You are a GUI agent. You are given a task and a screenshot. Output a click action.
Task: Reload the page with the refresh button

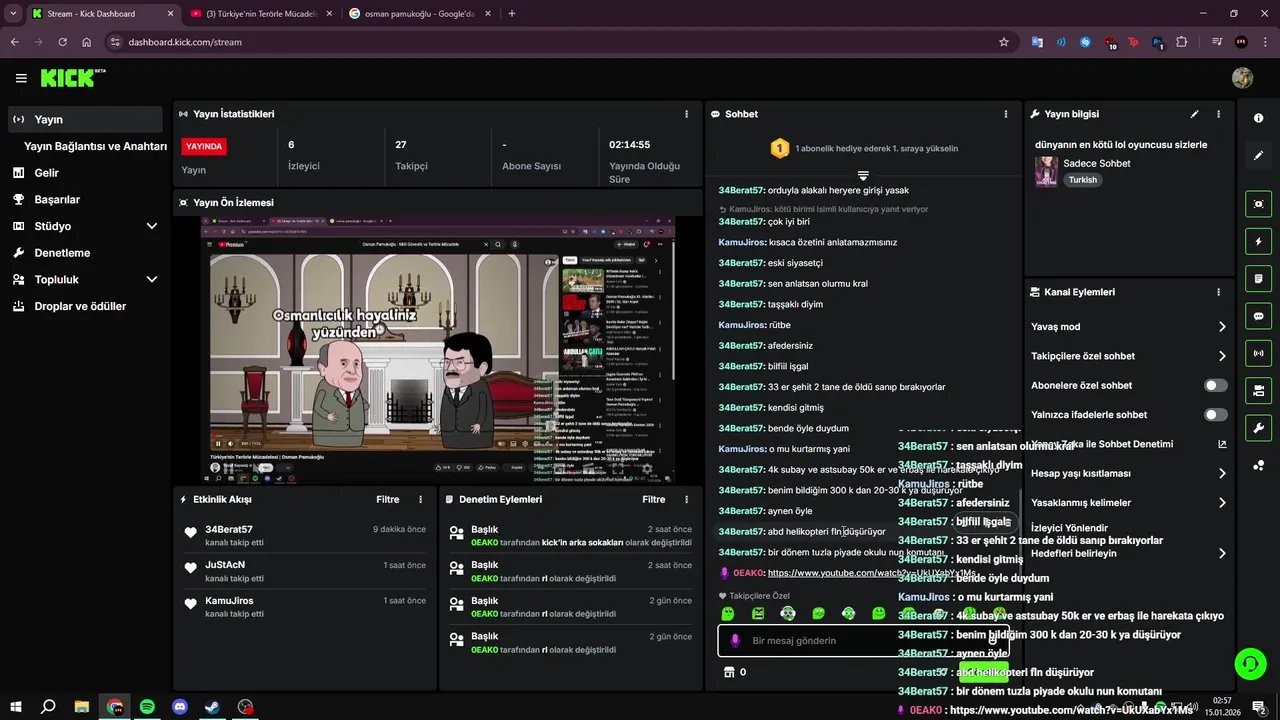coord(62,42)
